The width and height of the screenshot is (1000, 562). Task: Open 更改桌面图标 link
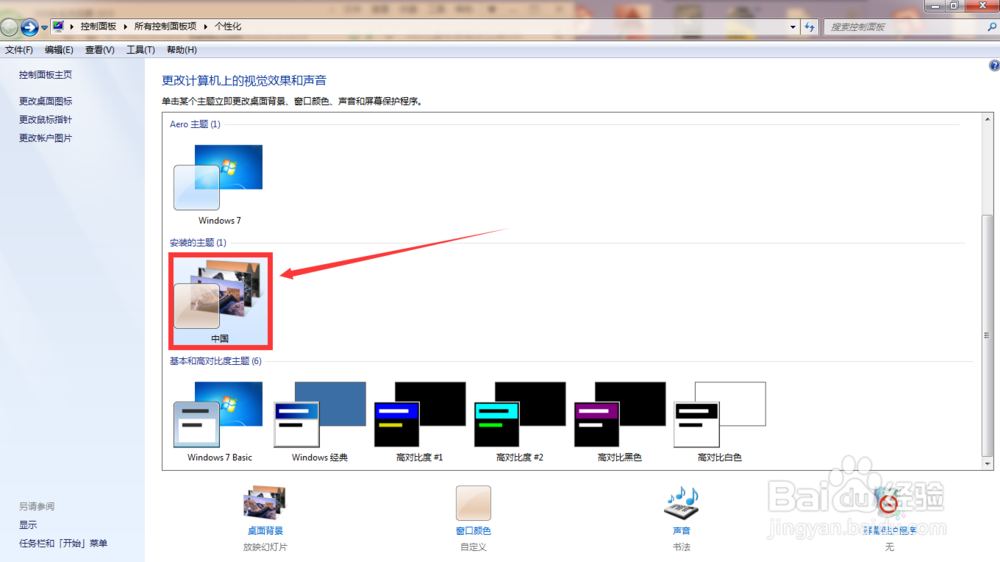[45, 101]
